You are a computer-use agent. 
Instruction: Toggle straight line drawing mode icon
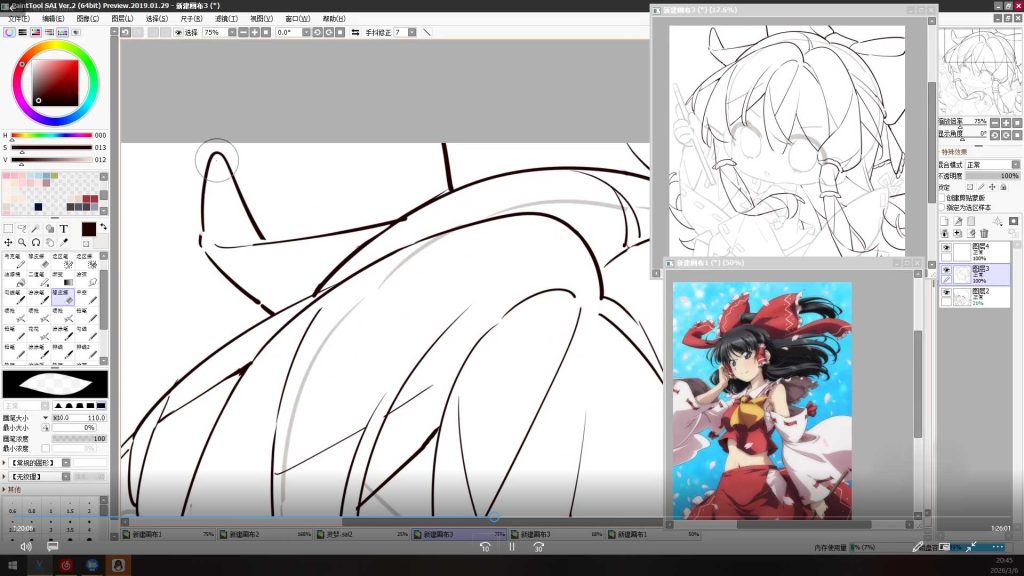click(x=427, y=32)
